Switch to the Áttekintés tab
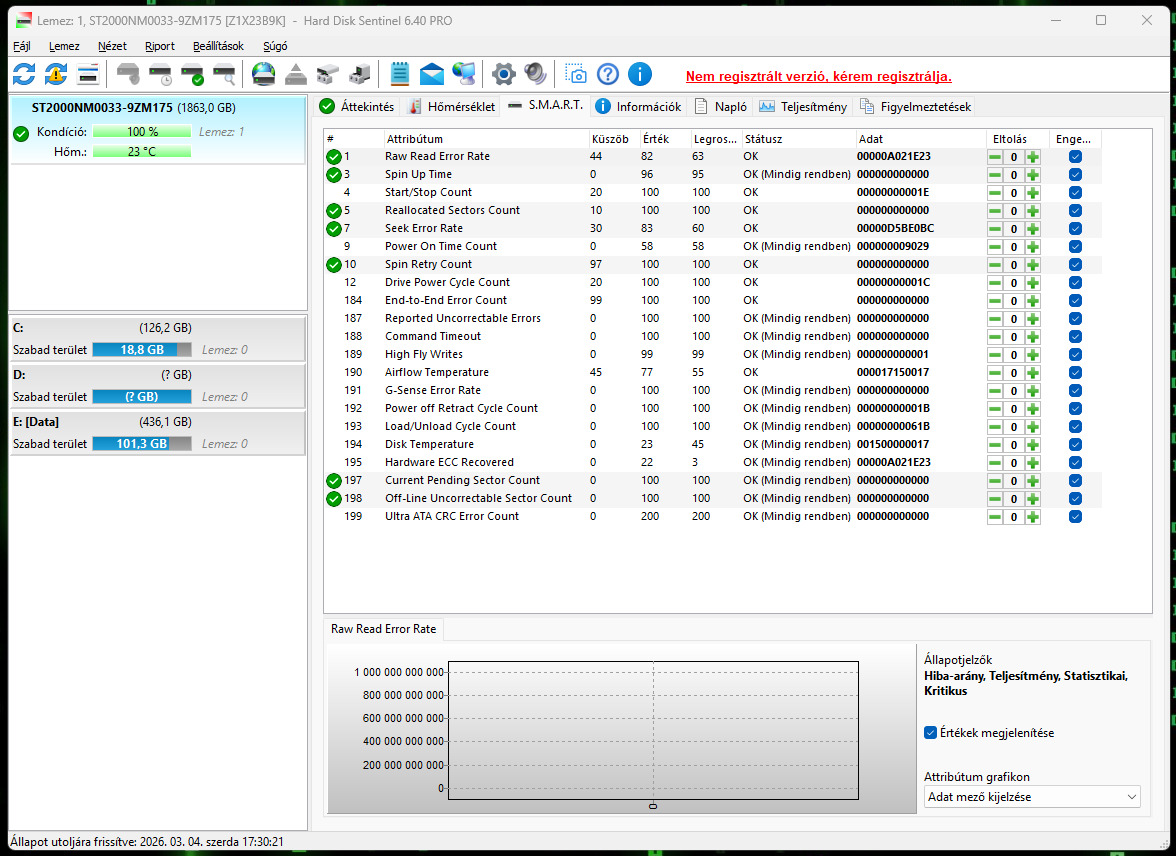 [x=357, y=107]
